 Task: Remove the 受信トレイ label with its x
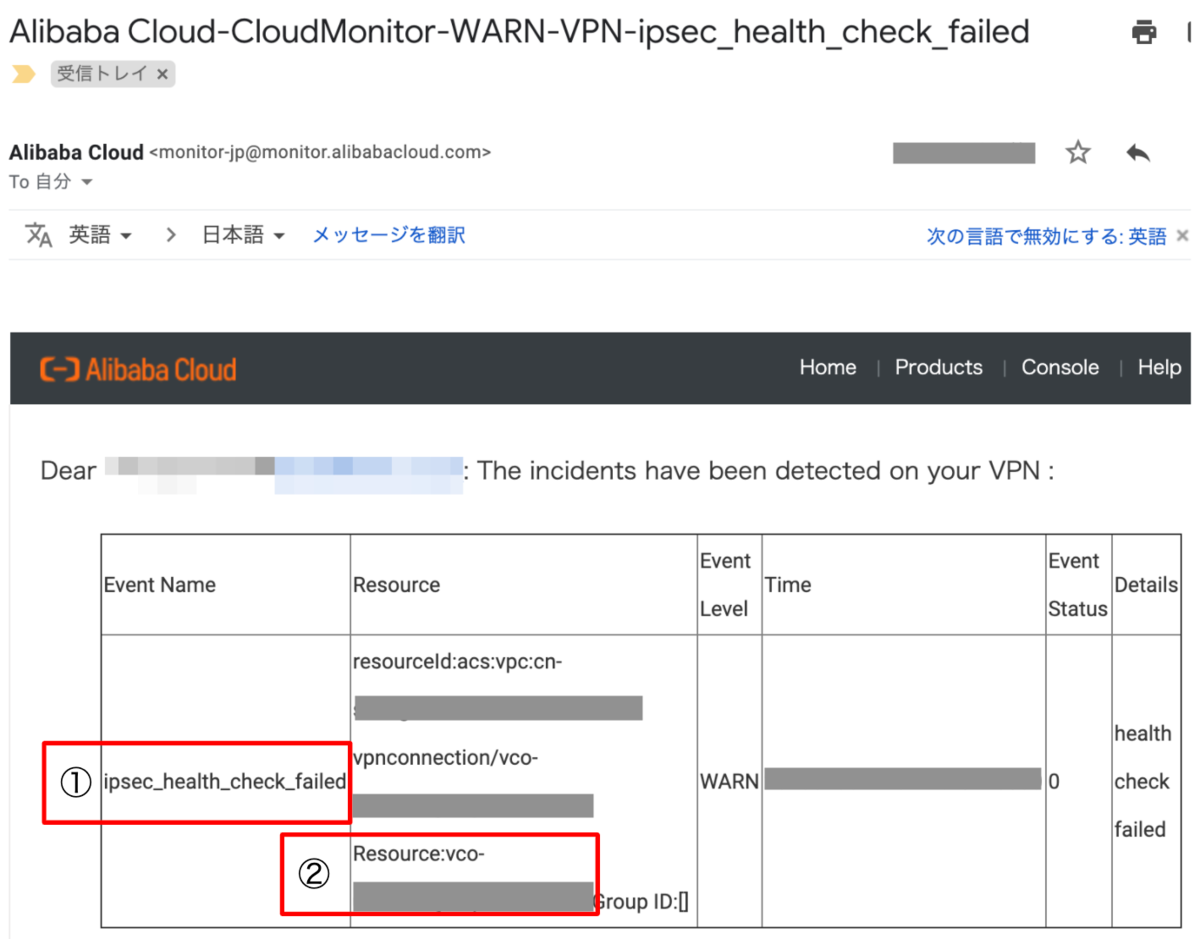(162, 74)
